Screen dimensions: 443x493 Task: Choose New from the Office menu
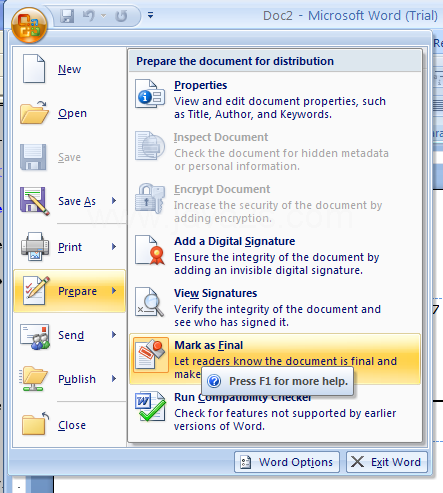click(x=69, y=69)
